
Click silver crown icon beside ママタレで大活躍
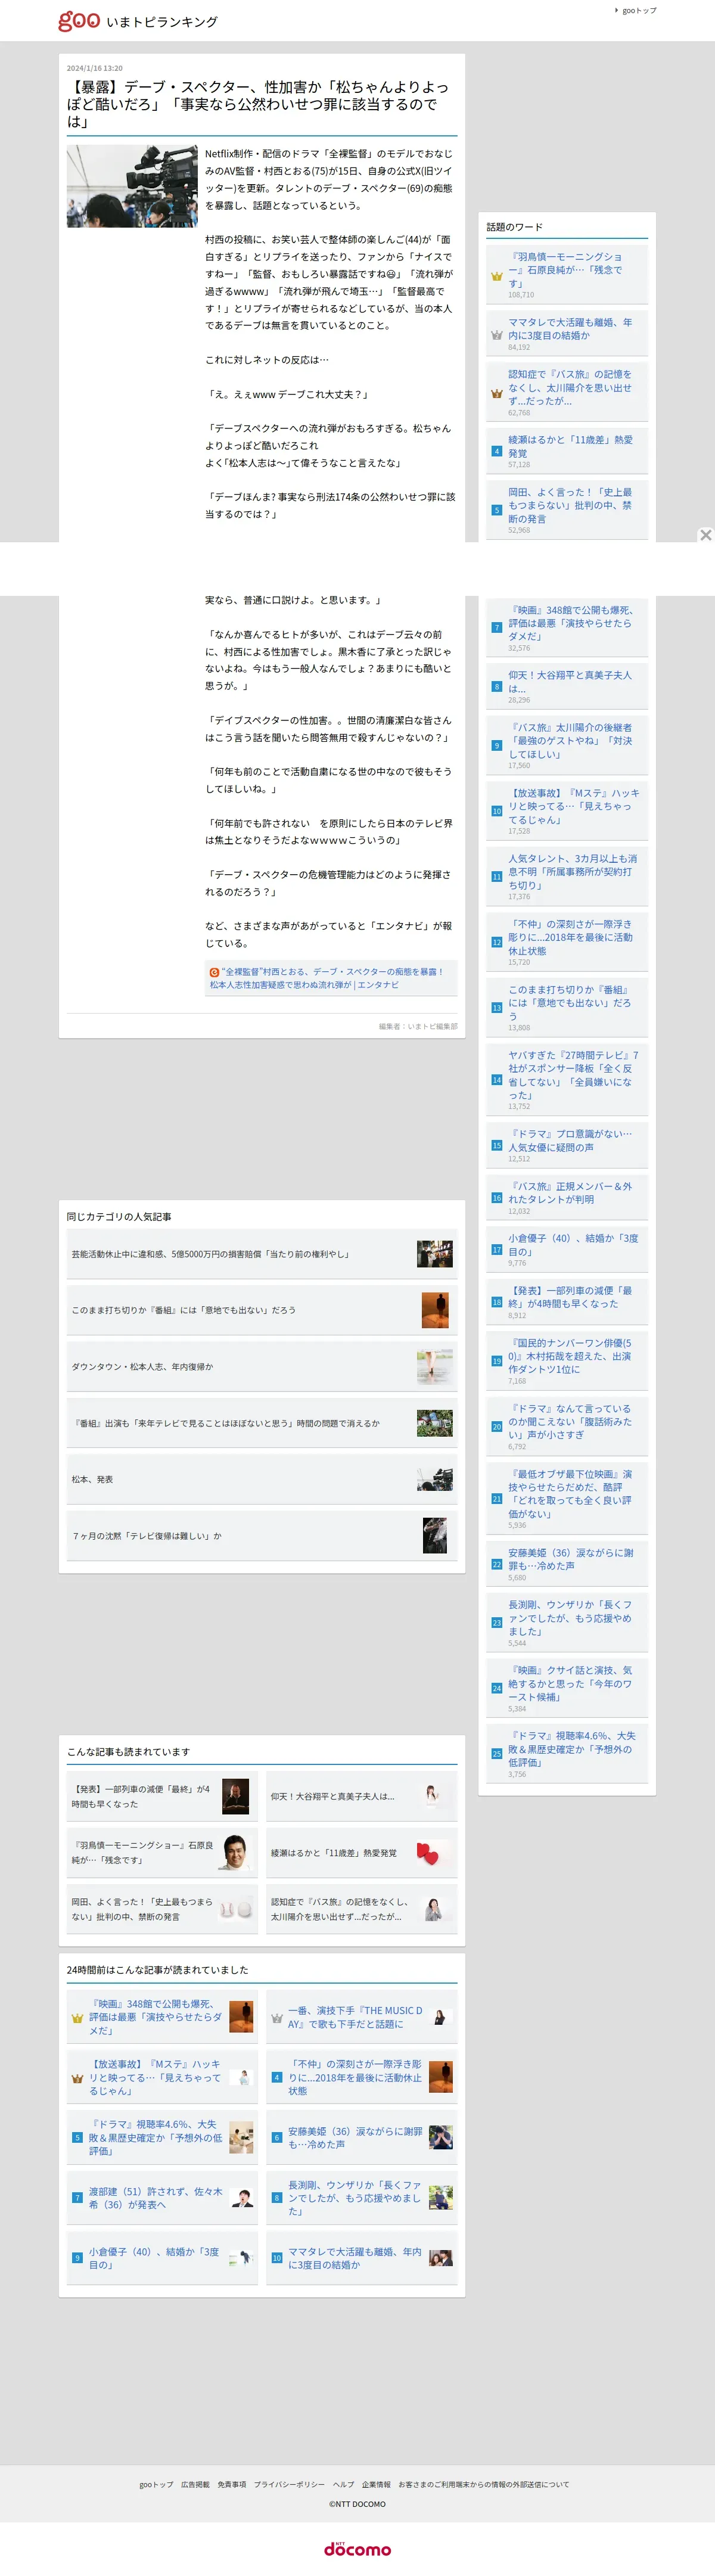[x=496, y=335]
